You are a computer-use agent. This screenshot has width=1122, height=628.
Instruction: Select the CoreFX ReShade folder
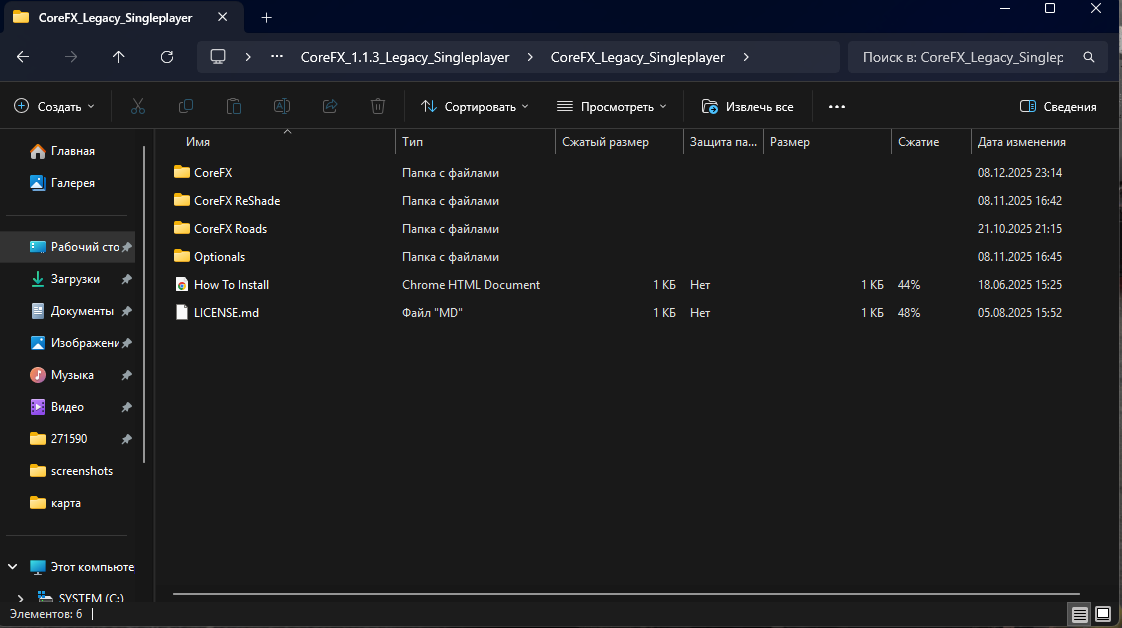pyautogui.click(x=237, y=201)
